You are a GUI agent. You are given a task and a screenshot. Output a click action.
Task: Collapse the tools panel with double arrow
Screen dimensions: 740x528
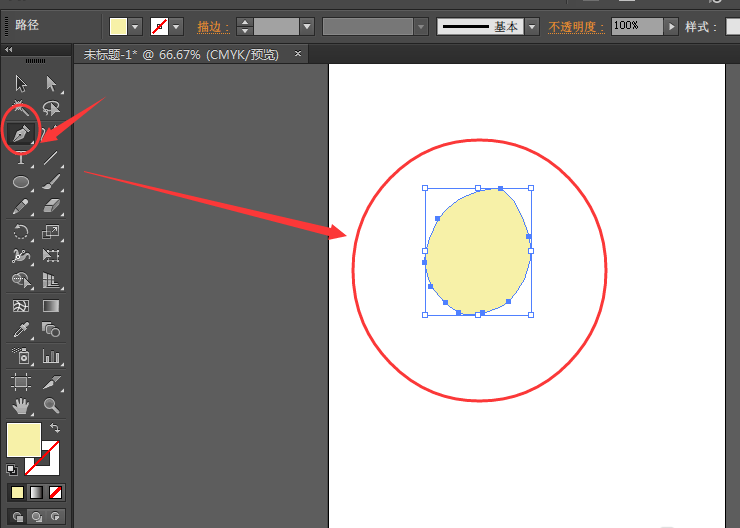pos(8,49)
